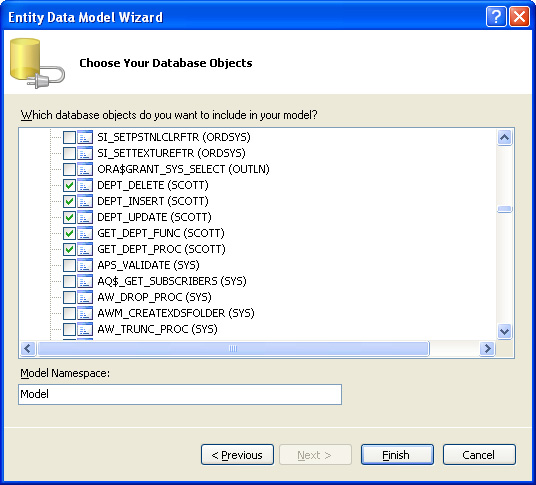Click the GET_DEPT_FUNC procedure icon
Image resolution: width=536 pixels, height=485 pixels.
(85, 233)
